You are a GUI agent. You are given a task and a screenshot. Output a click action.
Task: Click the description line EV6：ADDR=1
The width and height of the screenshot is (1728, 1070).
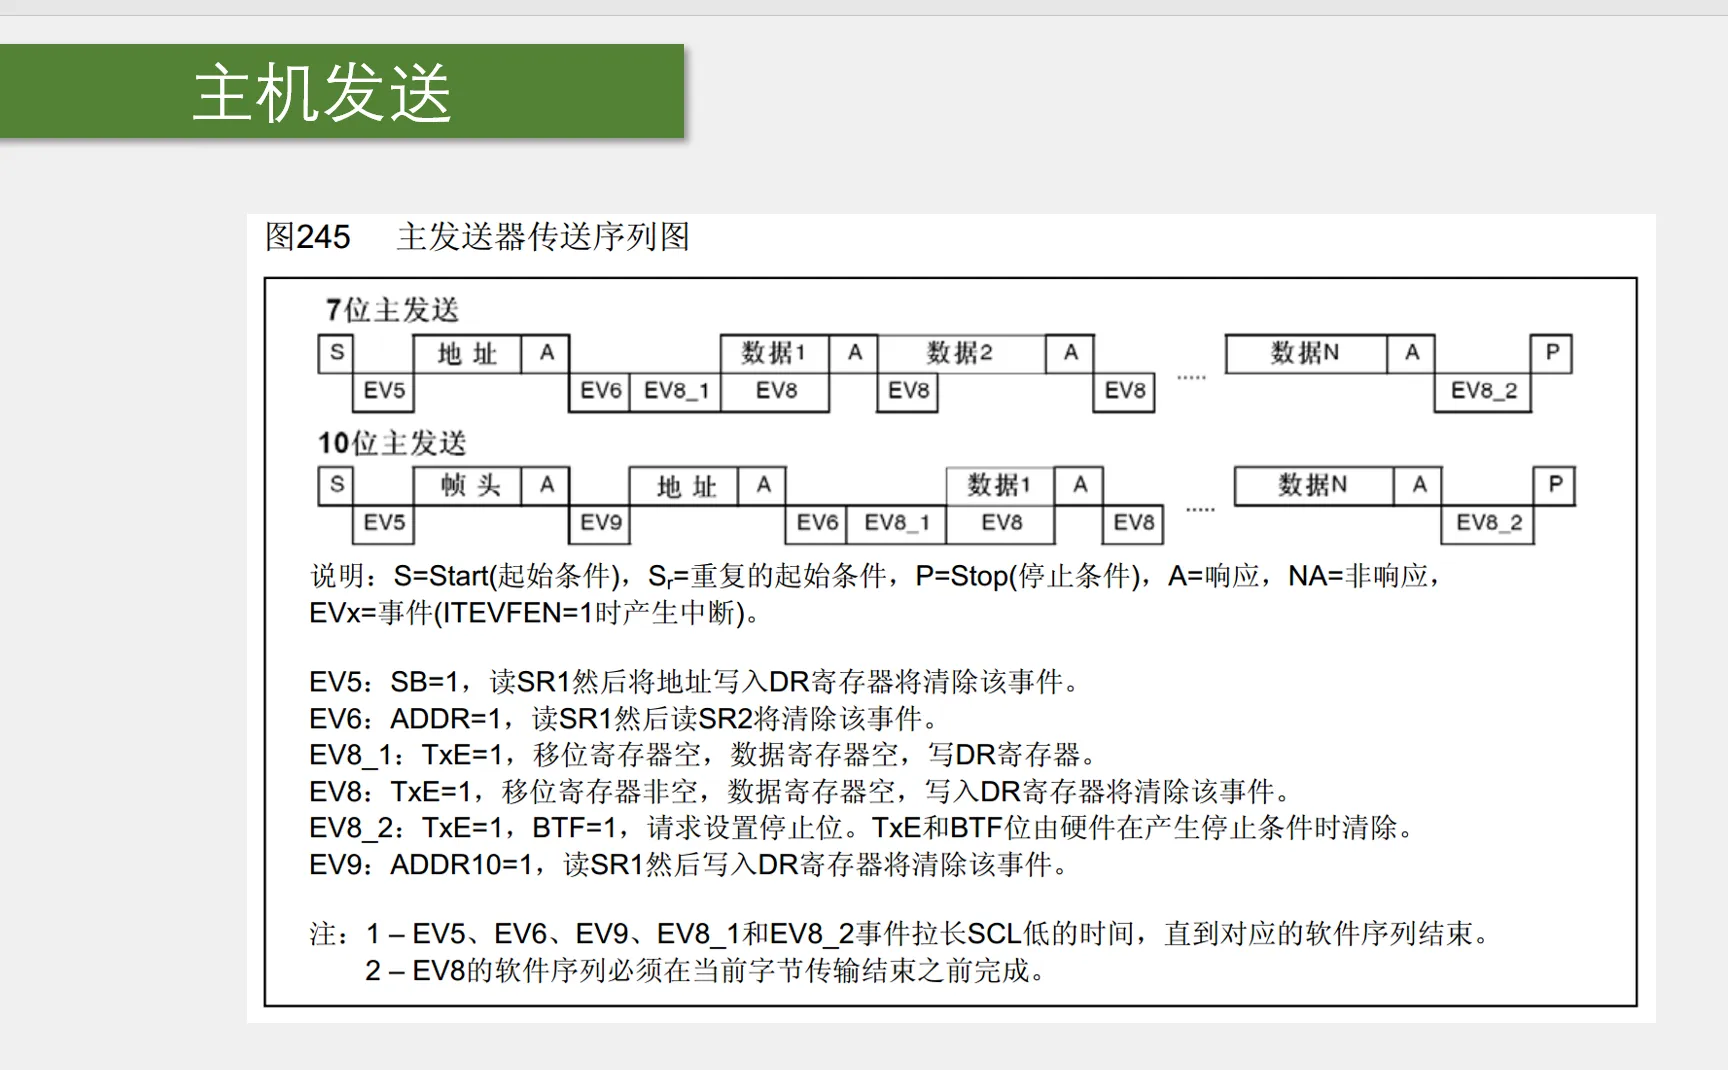[x=626, y=719]
